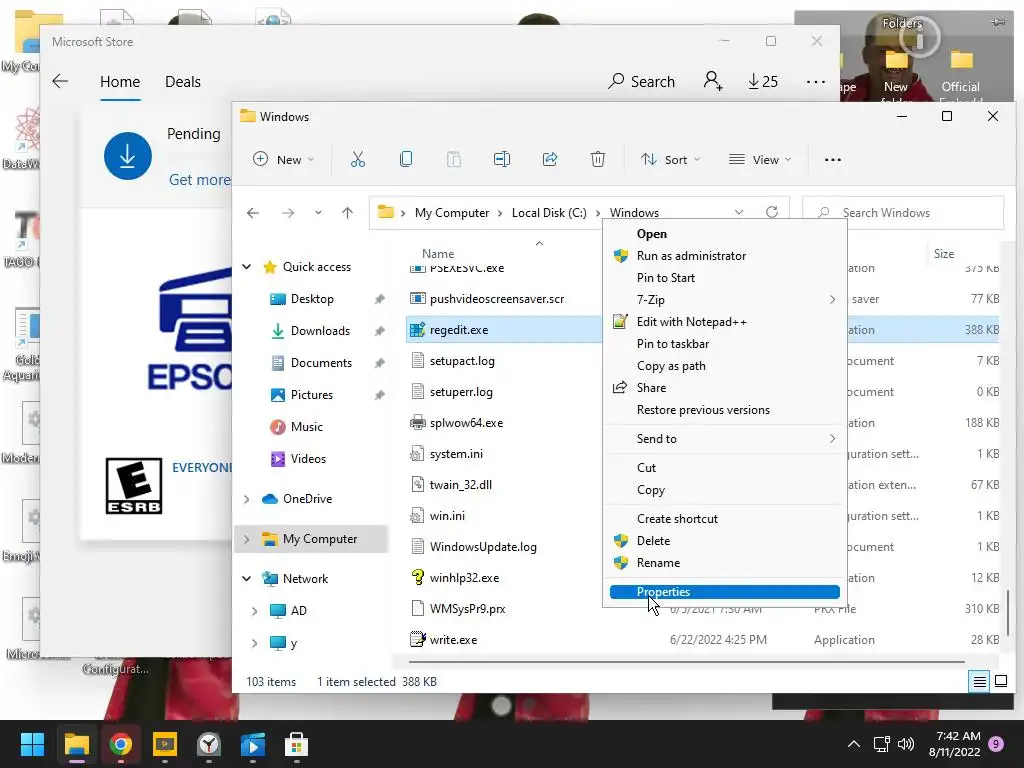
Task: Open Microsoft Store taskbar icon
Action: (296, 744)
